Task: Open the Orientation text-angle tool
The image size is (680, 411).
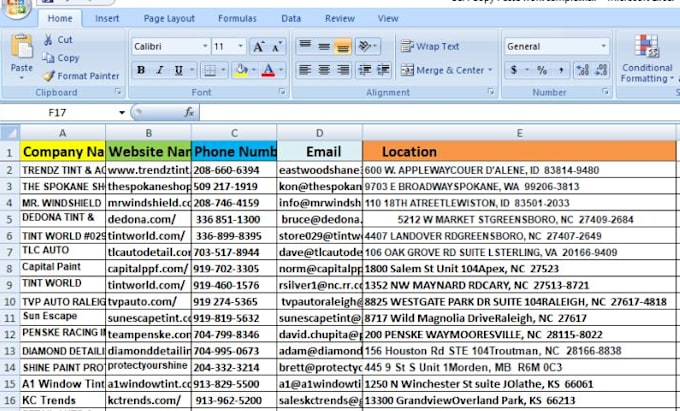Action: click(x=367, y=46)
